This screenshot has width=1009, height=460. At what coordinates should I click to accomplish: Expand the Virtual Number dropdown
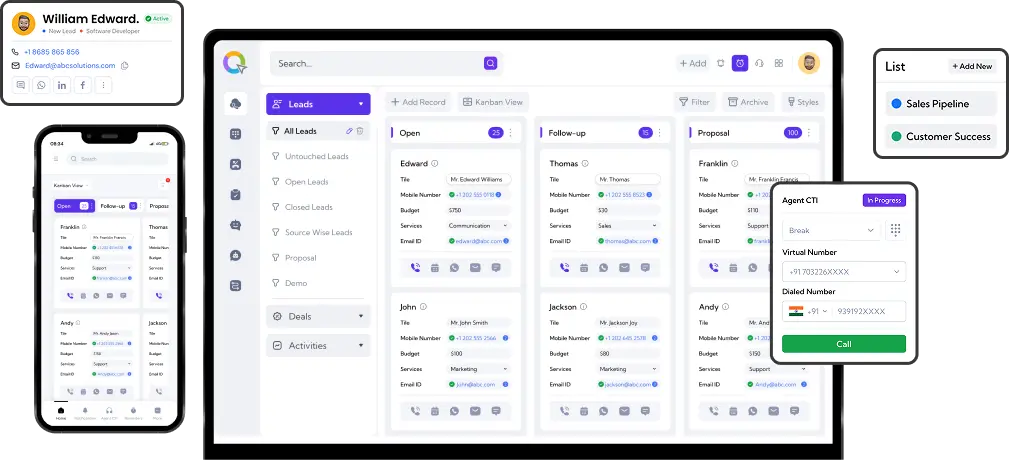click(x=843, y=272)
